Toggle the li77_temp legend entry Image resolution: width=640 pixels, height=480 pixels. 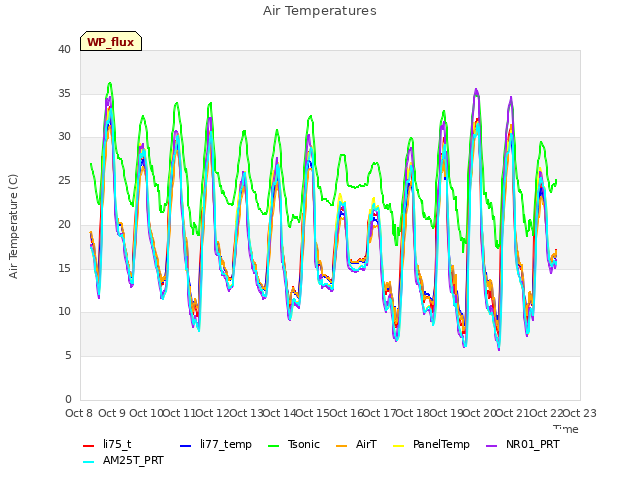[216, 444]
